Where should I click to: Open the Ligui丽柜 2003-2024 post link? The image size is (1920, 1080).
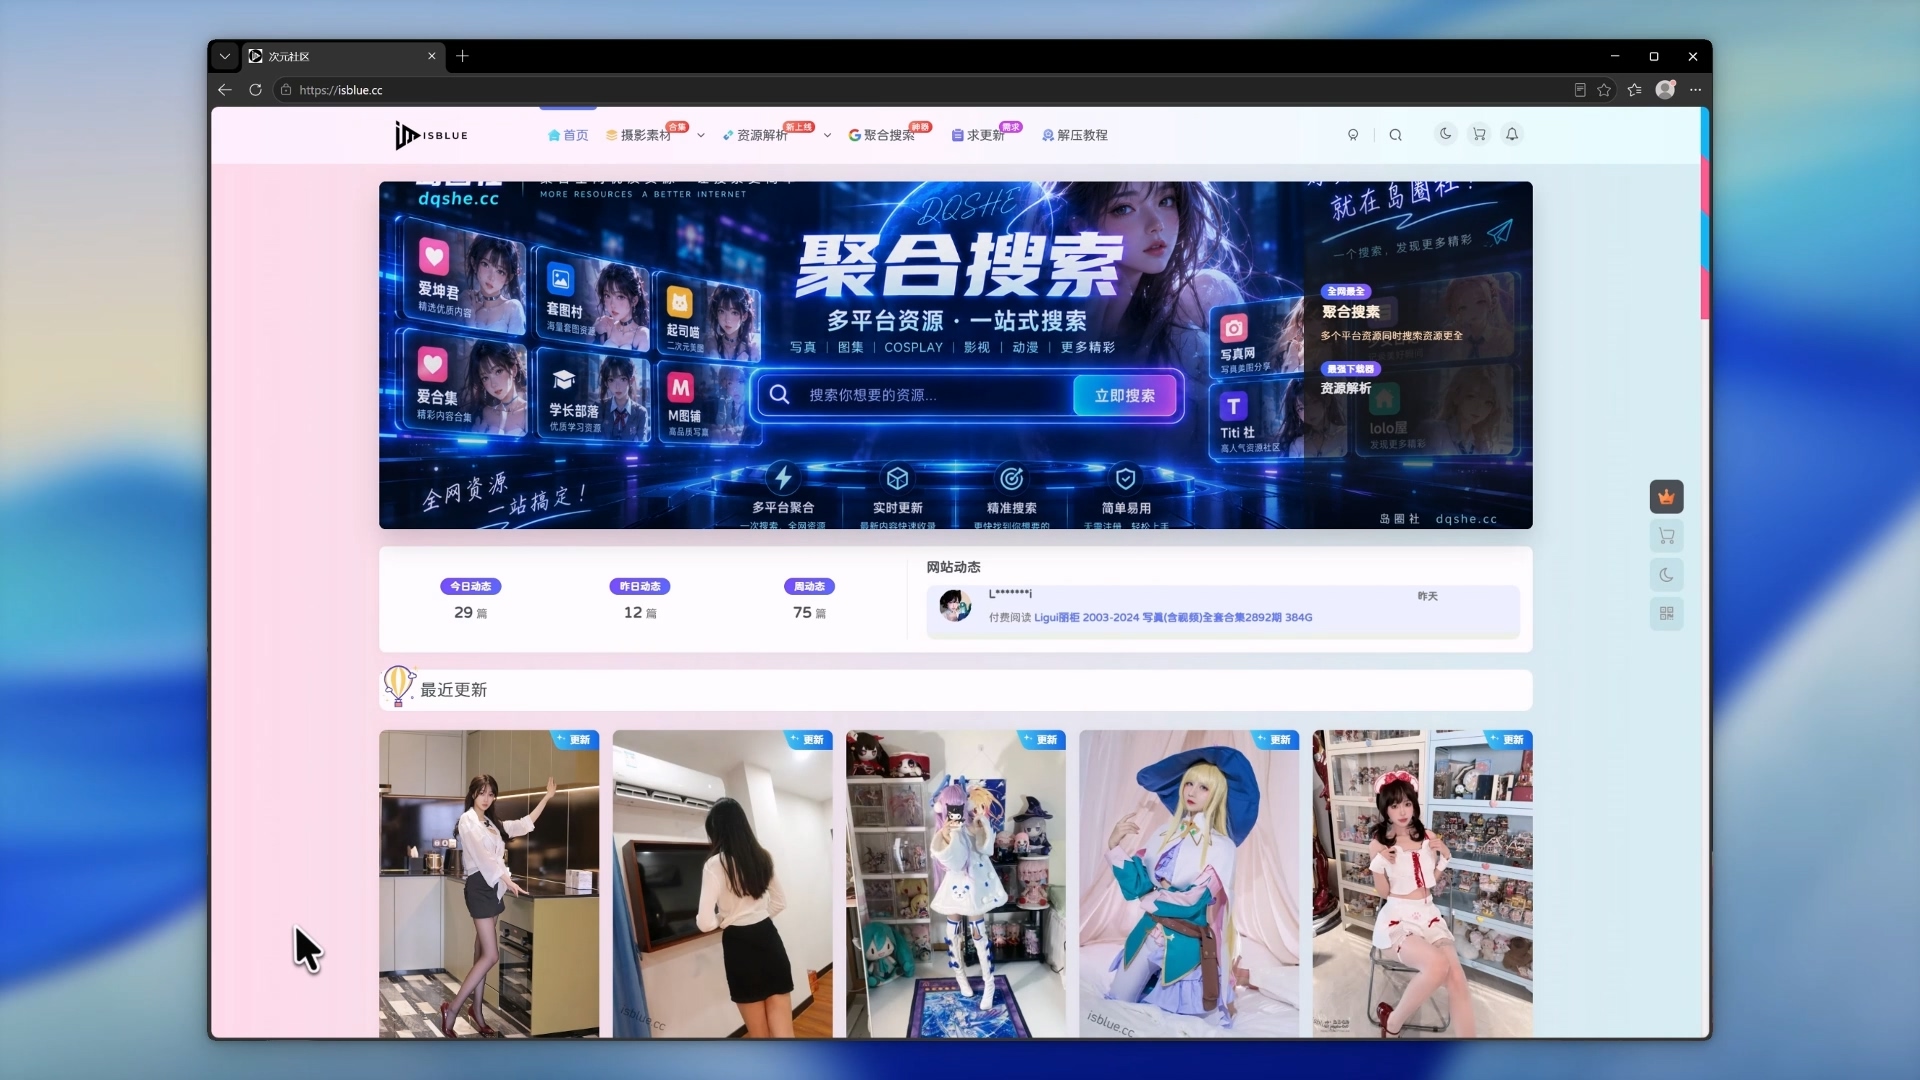coord(1173,618)
